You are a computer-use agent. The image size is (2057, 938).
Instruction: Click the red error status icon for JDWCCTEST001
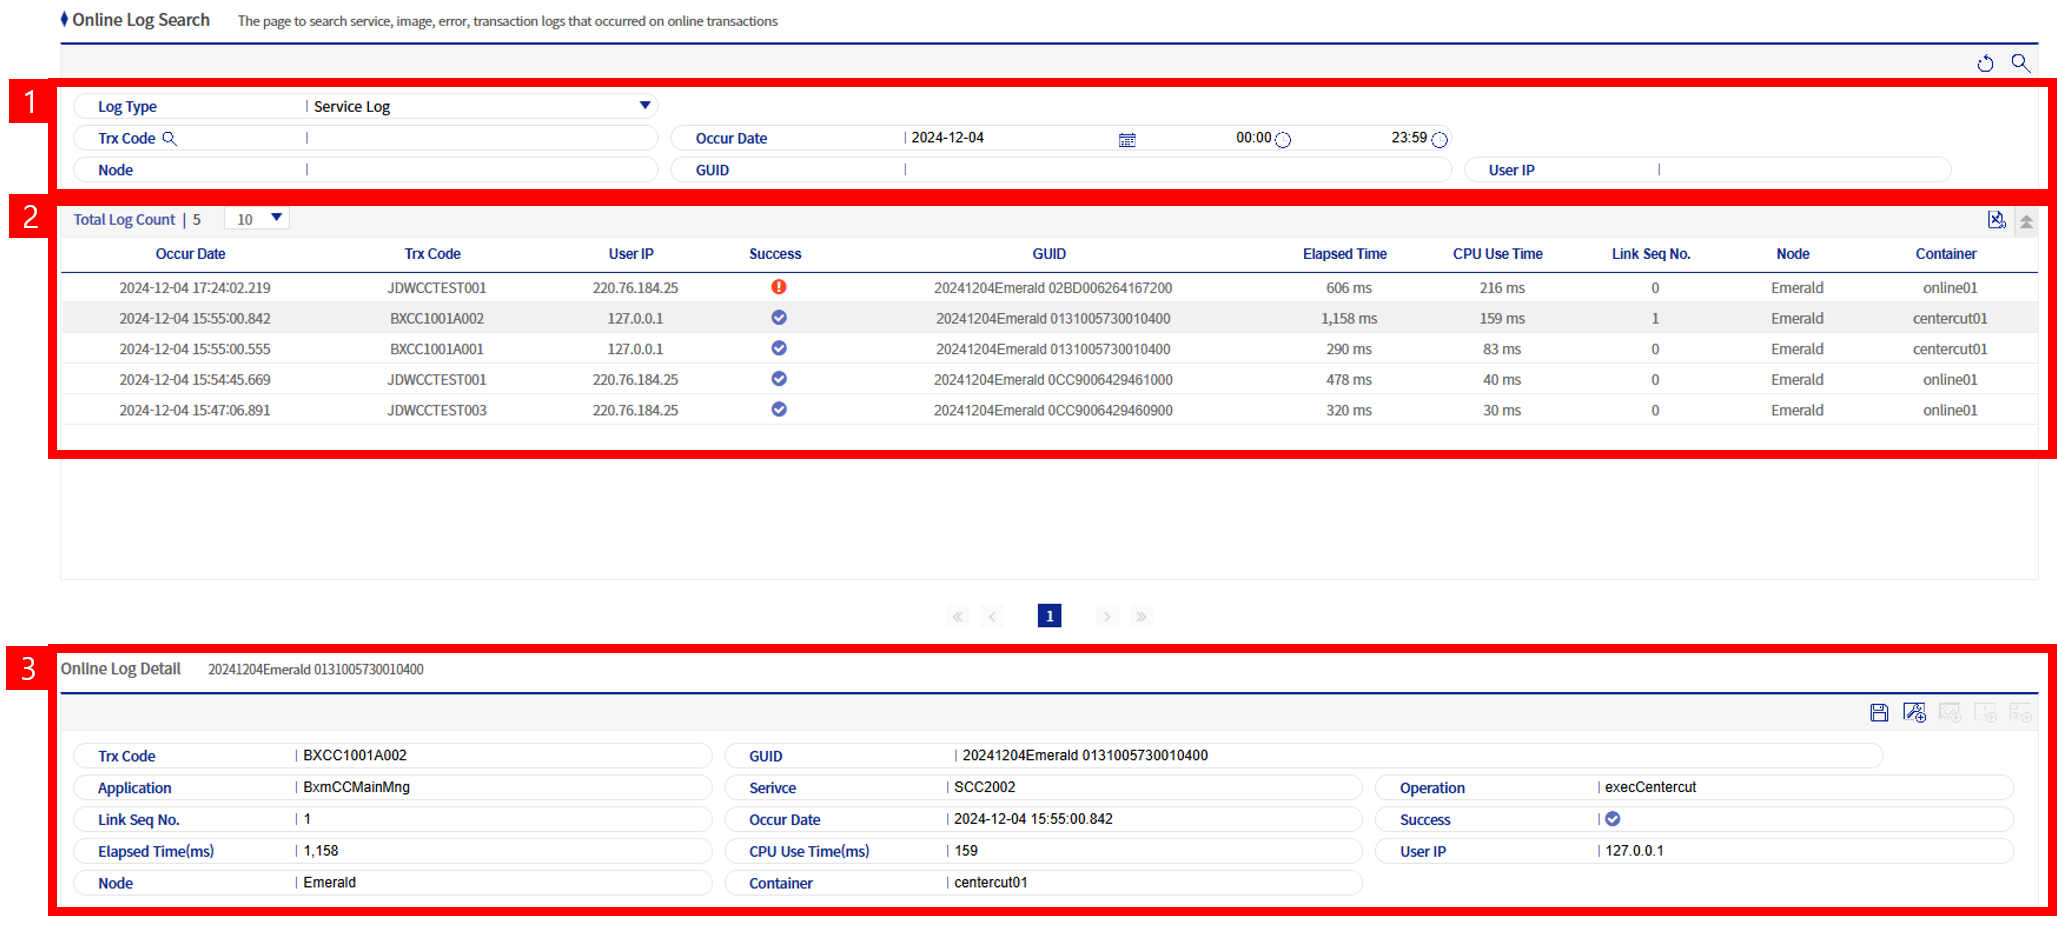pos(779,287)
